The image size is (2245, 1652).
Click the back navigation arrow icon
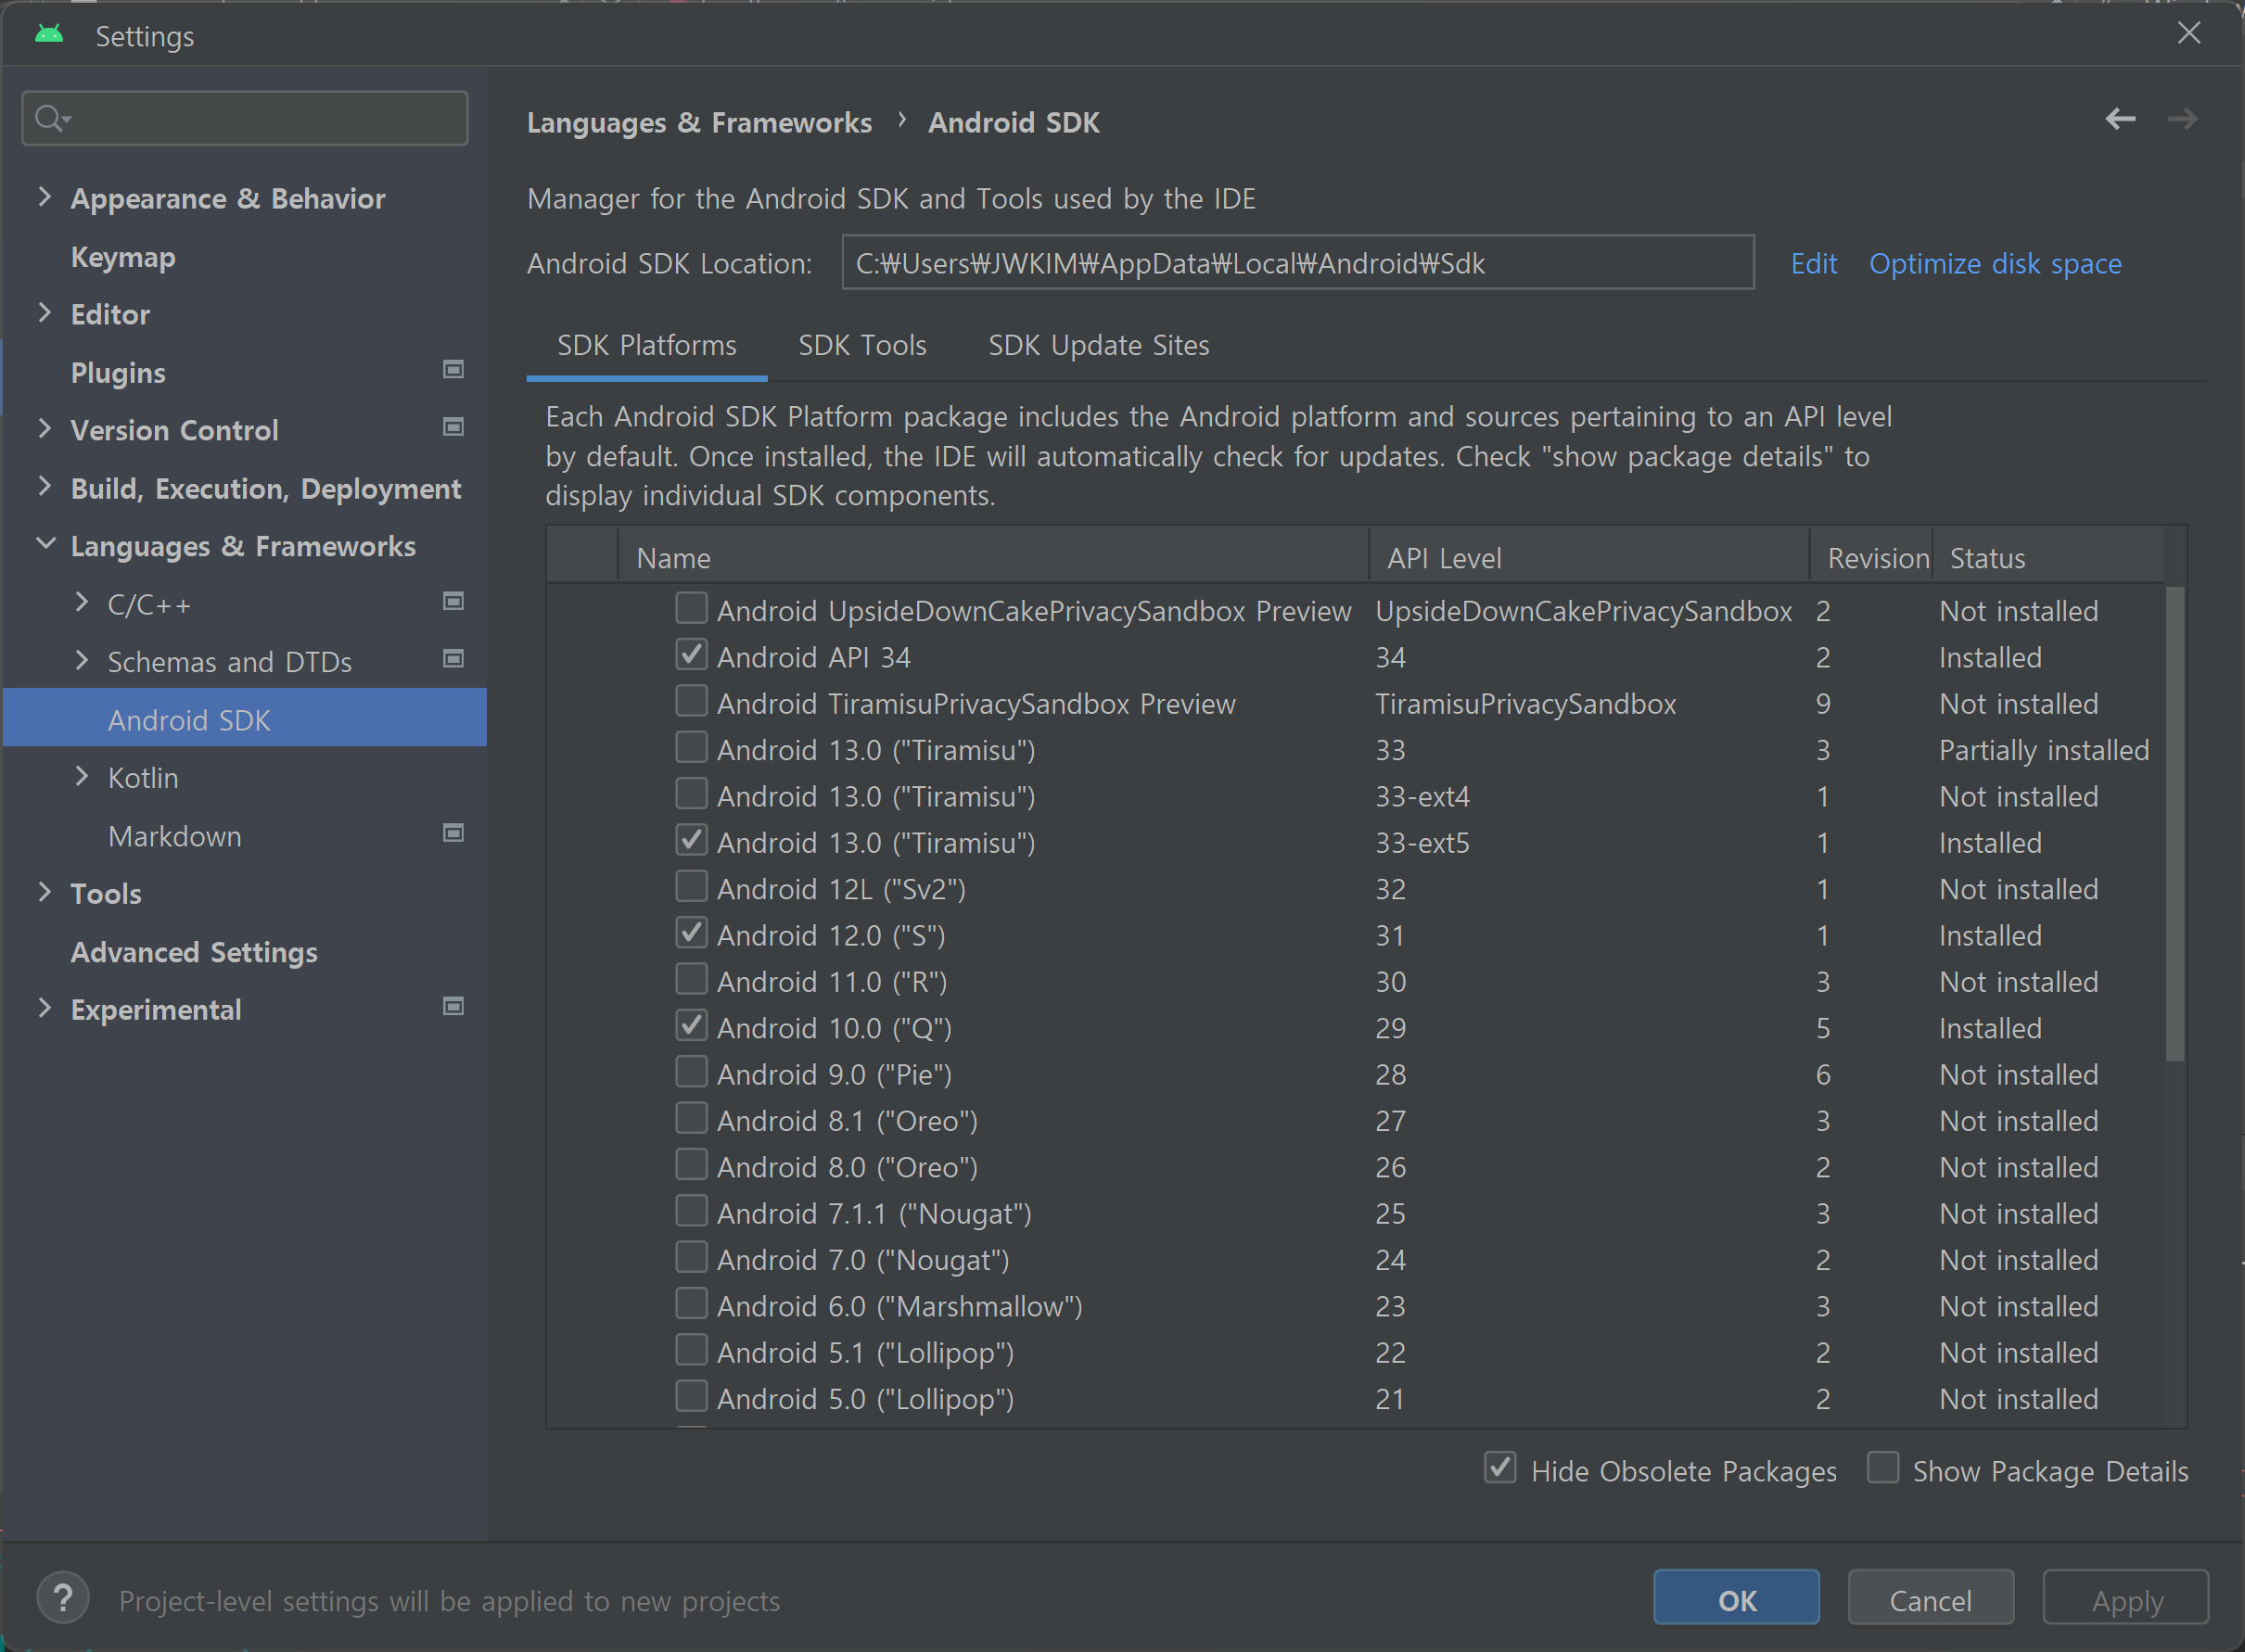click(2119, 119)
